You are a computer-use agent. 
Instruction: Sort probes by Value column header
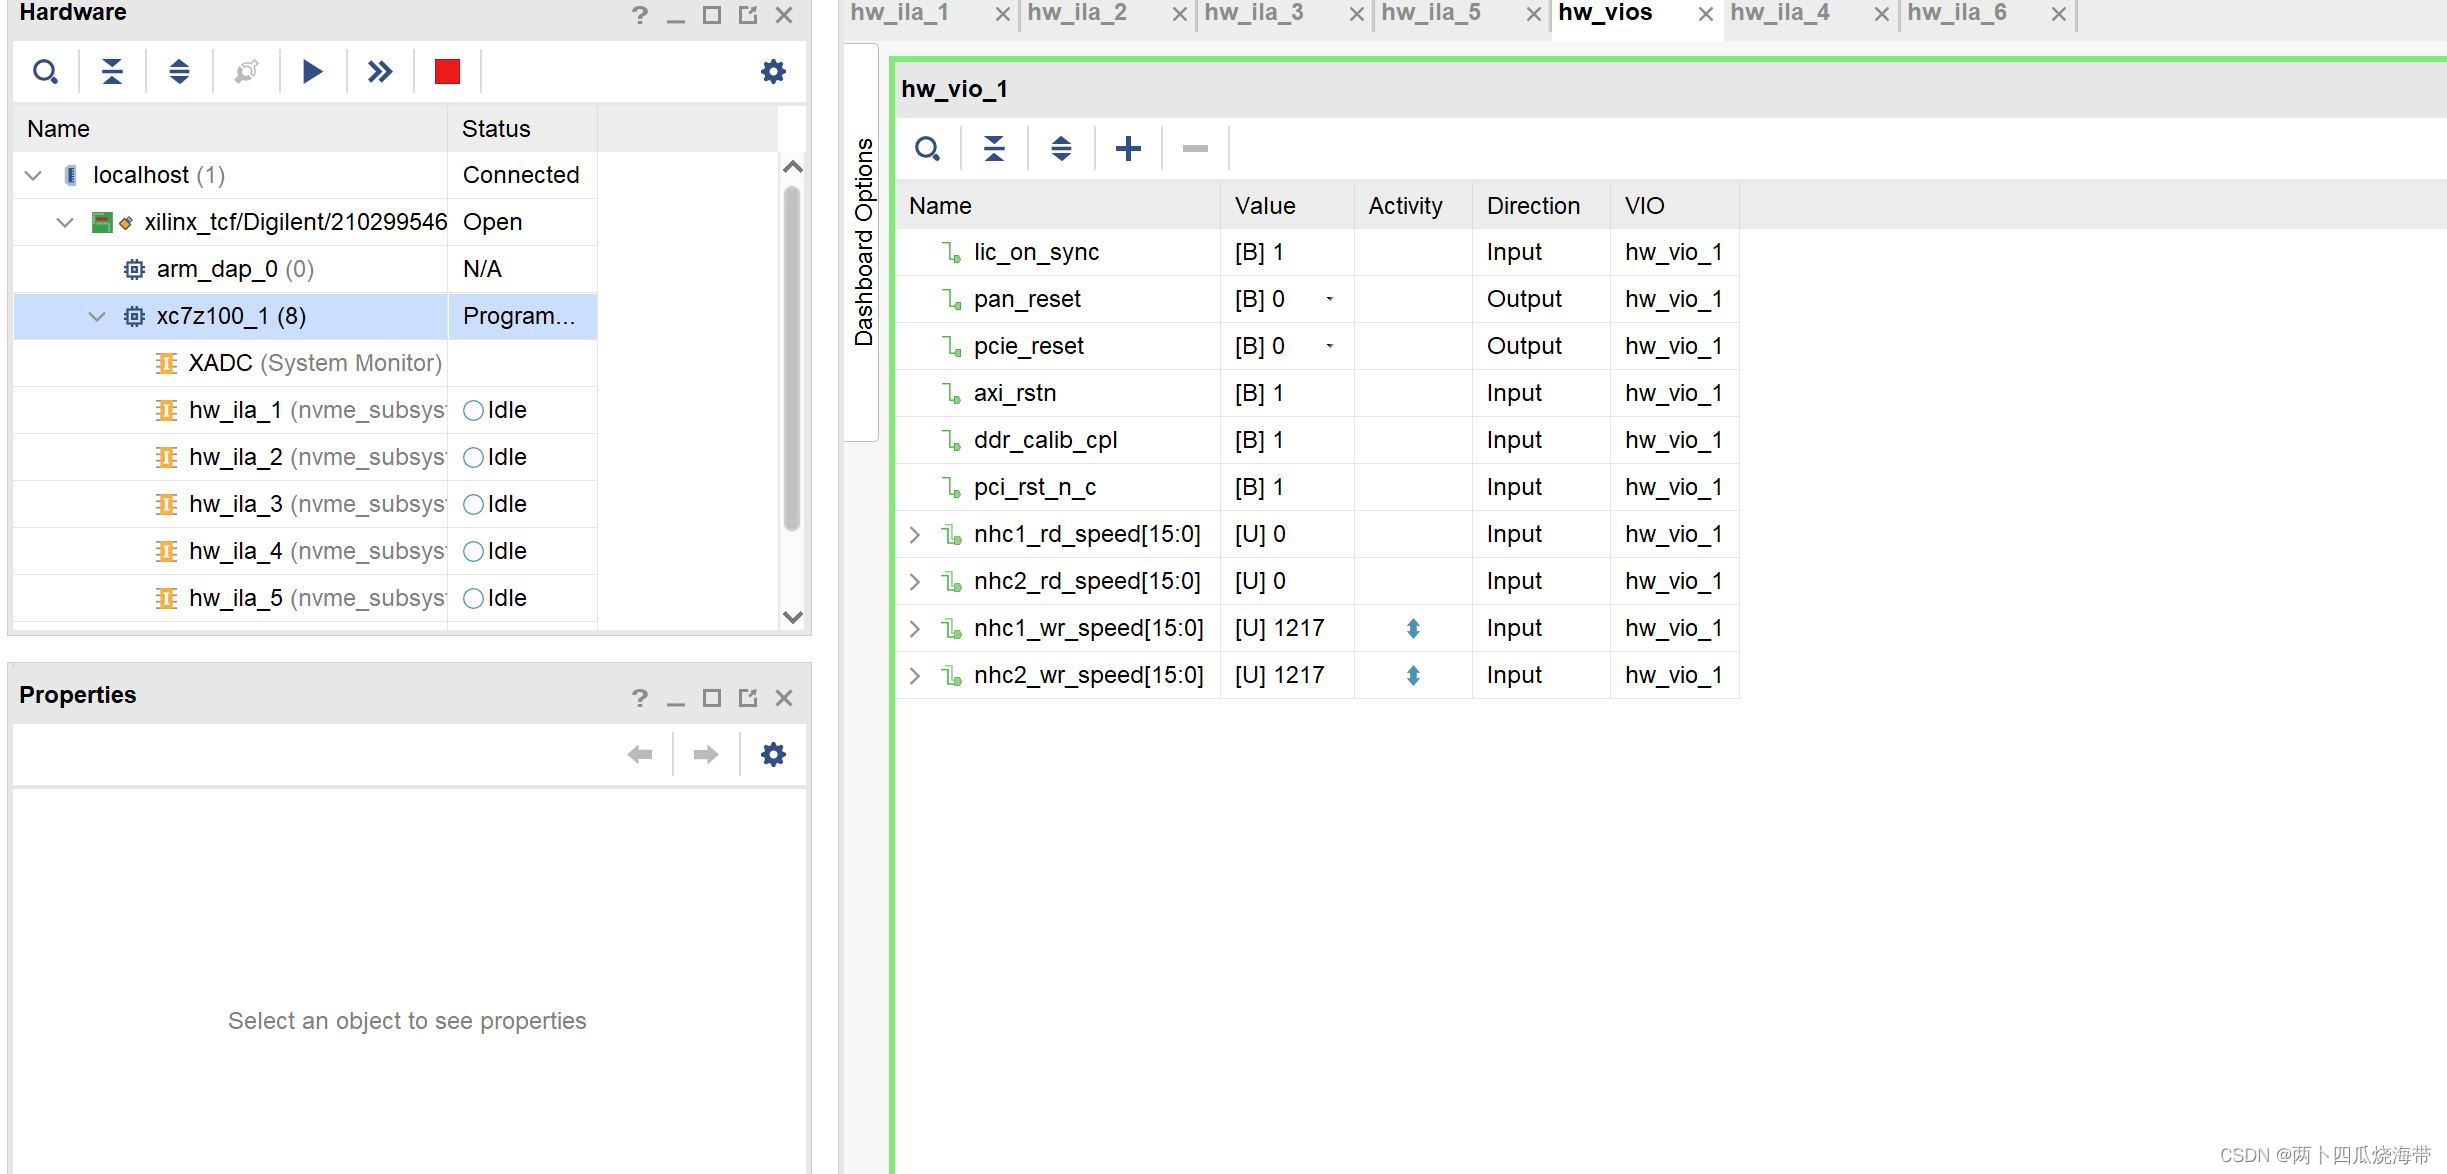(1287, 206)
